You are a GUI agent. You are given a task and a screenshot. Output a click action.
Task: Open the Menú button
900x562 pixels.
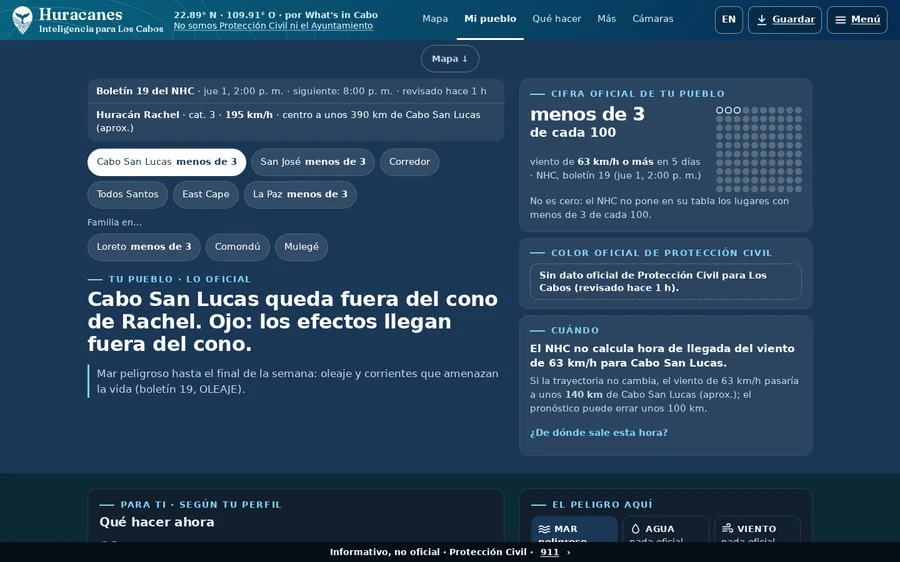click(x=857, y=20)
